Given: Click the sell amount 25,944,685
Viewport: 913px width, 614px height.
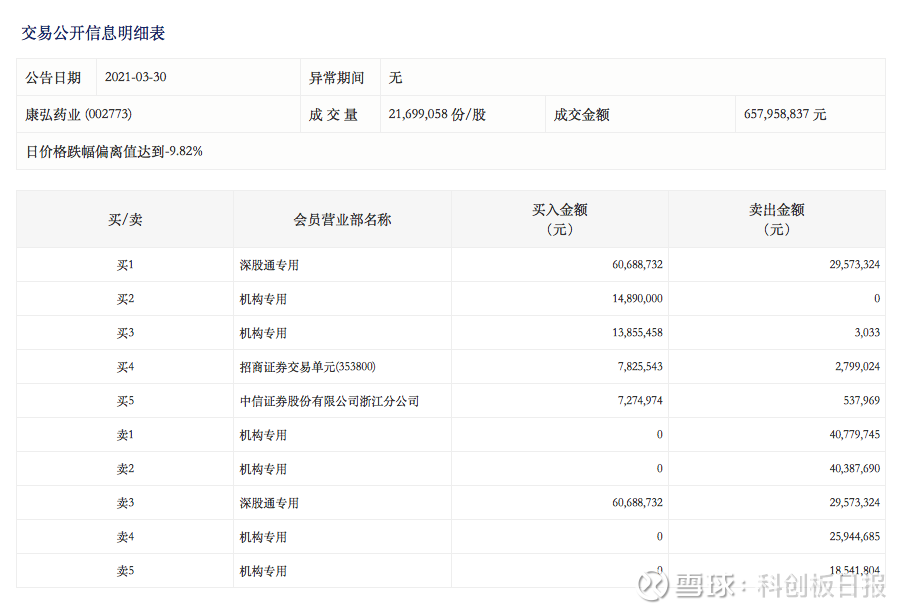Looking at the screenshot, I should click(x=846, y=537).
